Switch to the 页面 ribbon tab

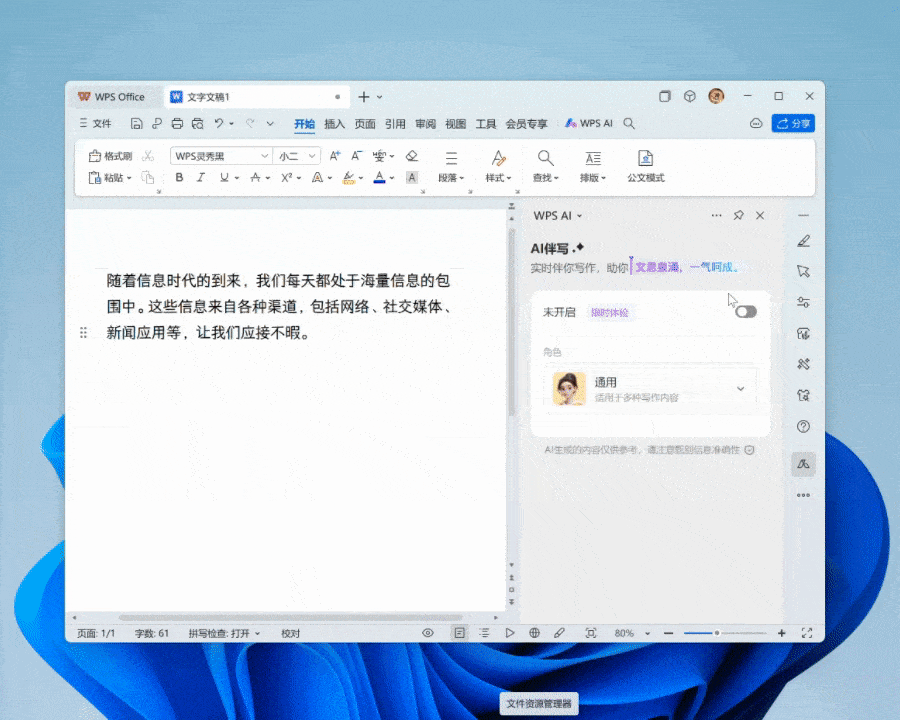pos(364,124)
